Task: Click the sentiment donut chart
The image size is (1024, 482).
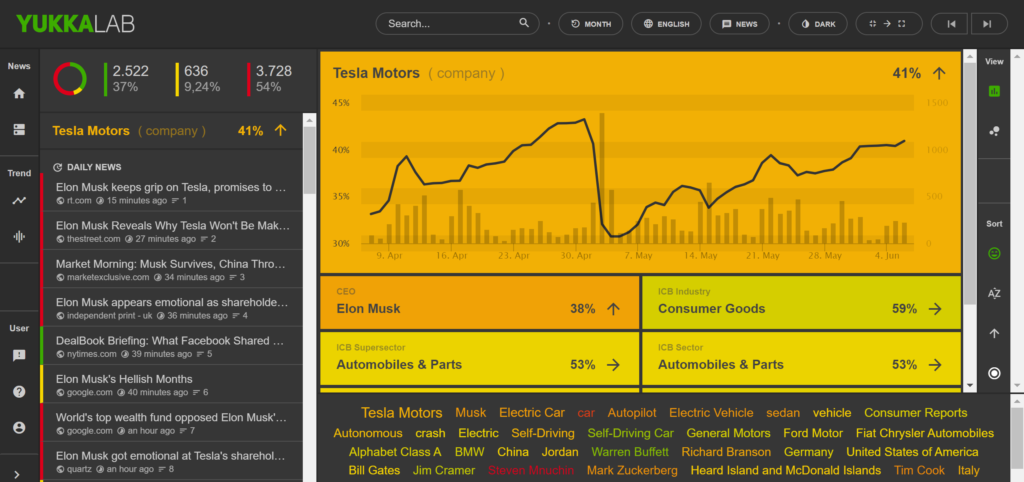Action: point(70,78)
